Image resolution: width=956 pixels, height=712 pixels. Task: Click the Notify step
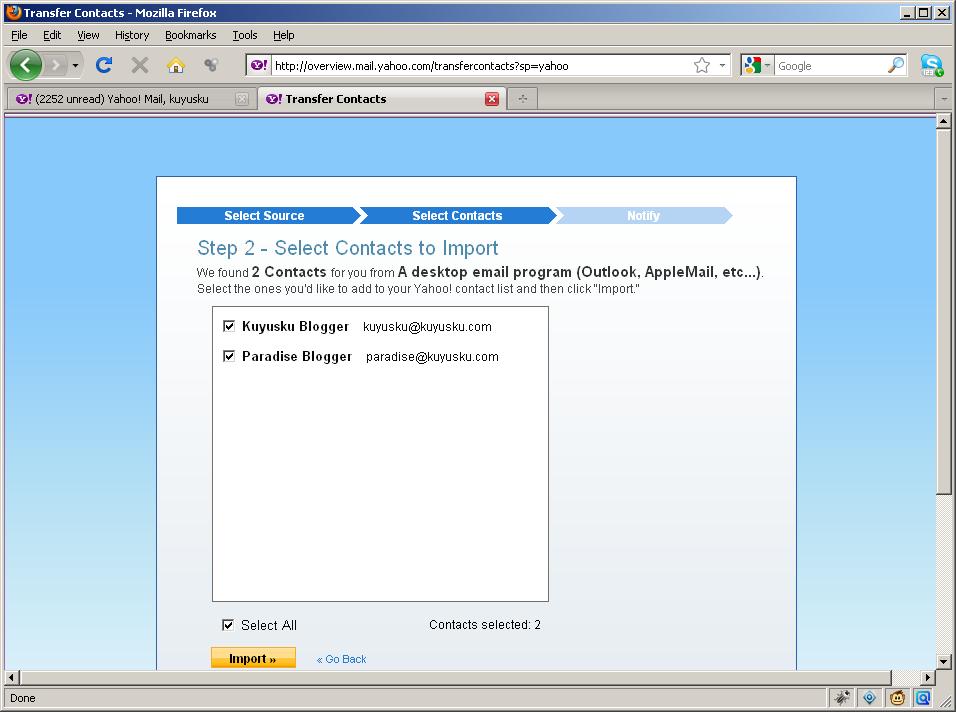(643, 216)
